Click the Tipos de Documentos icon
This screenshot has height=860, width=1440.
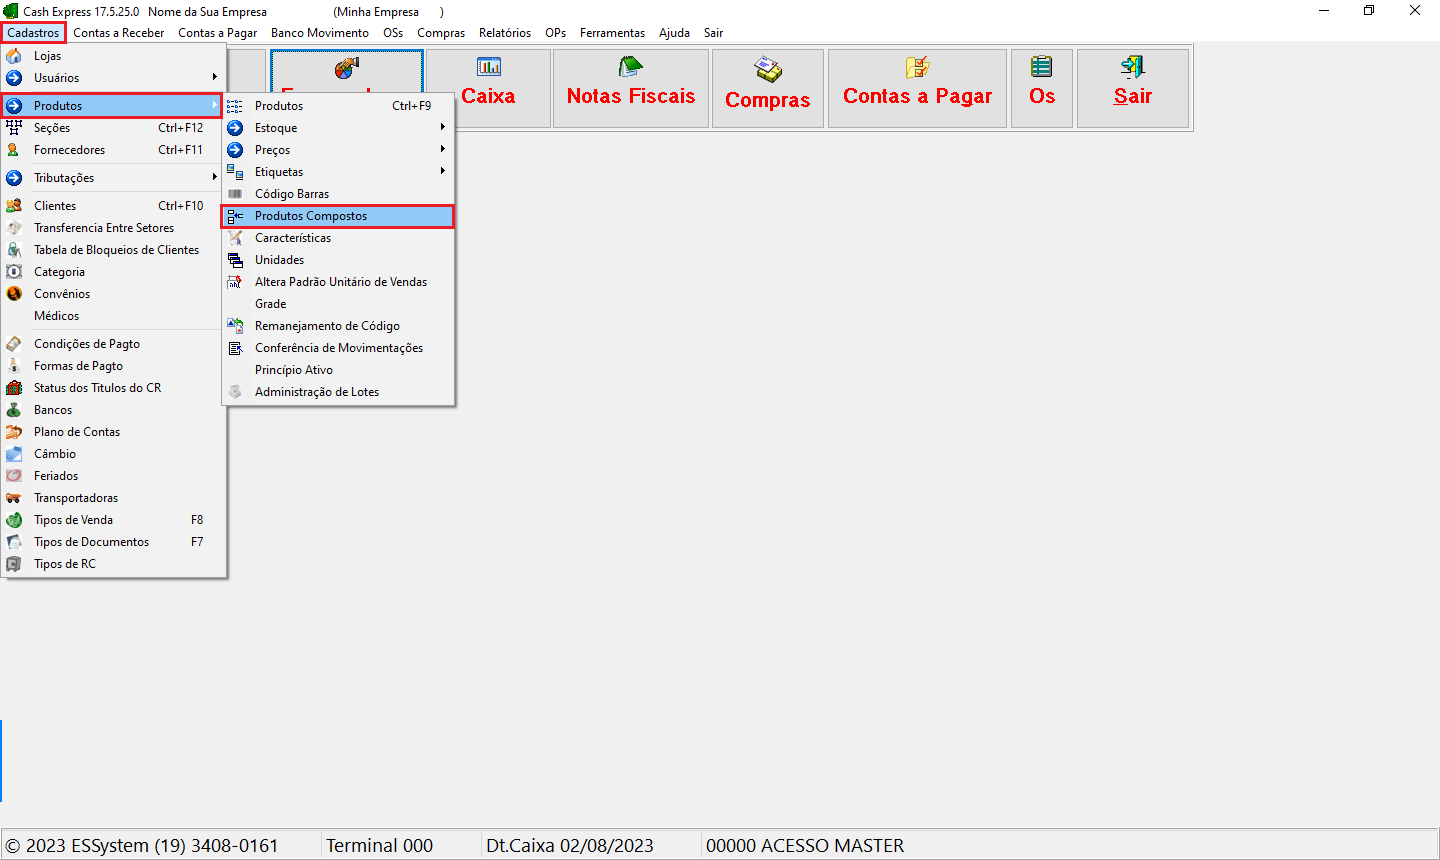14,542
